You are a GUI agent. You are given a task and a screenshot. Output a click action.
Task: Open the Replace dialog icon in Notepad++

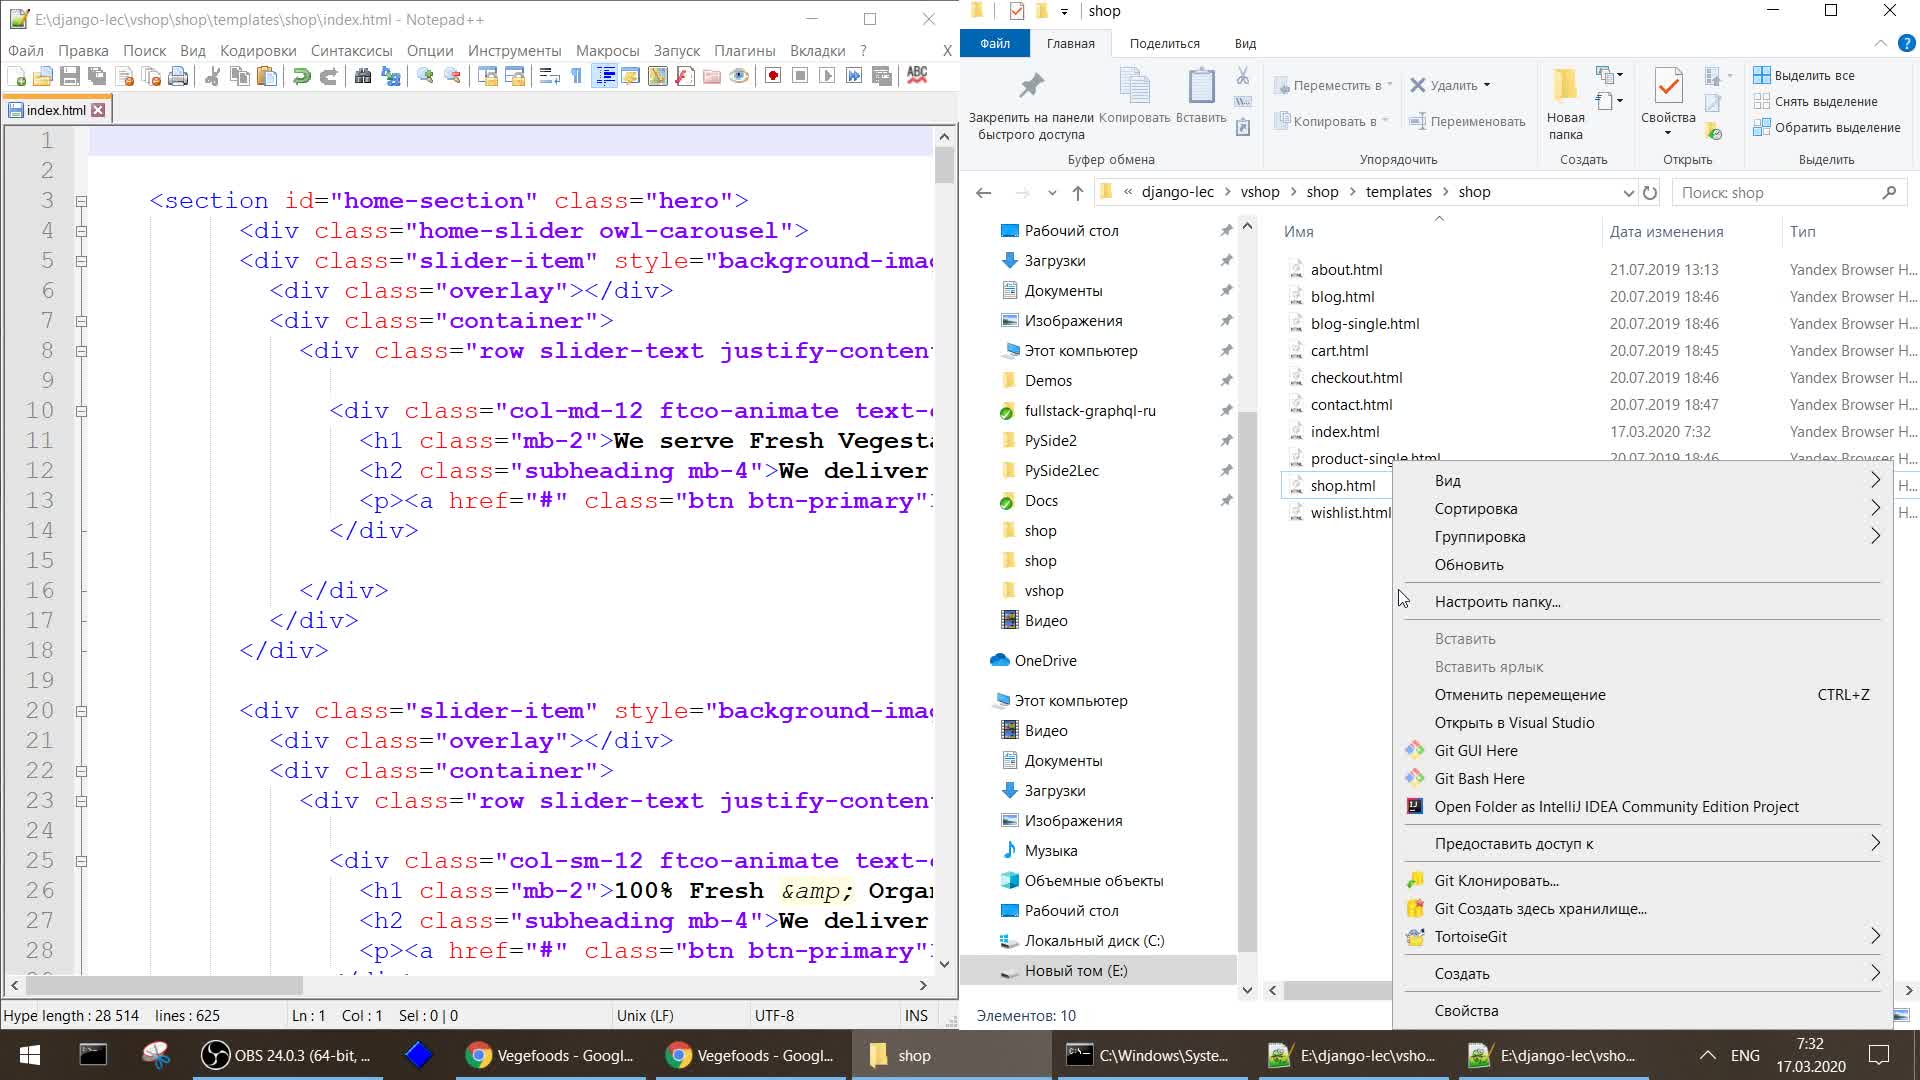[391, 76]
